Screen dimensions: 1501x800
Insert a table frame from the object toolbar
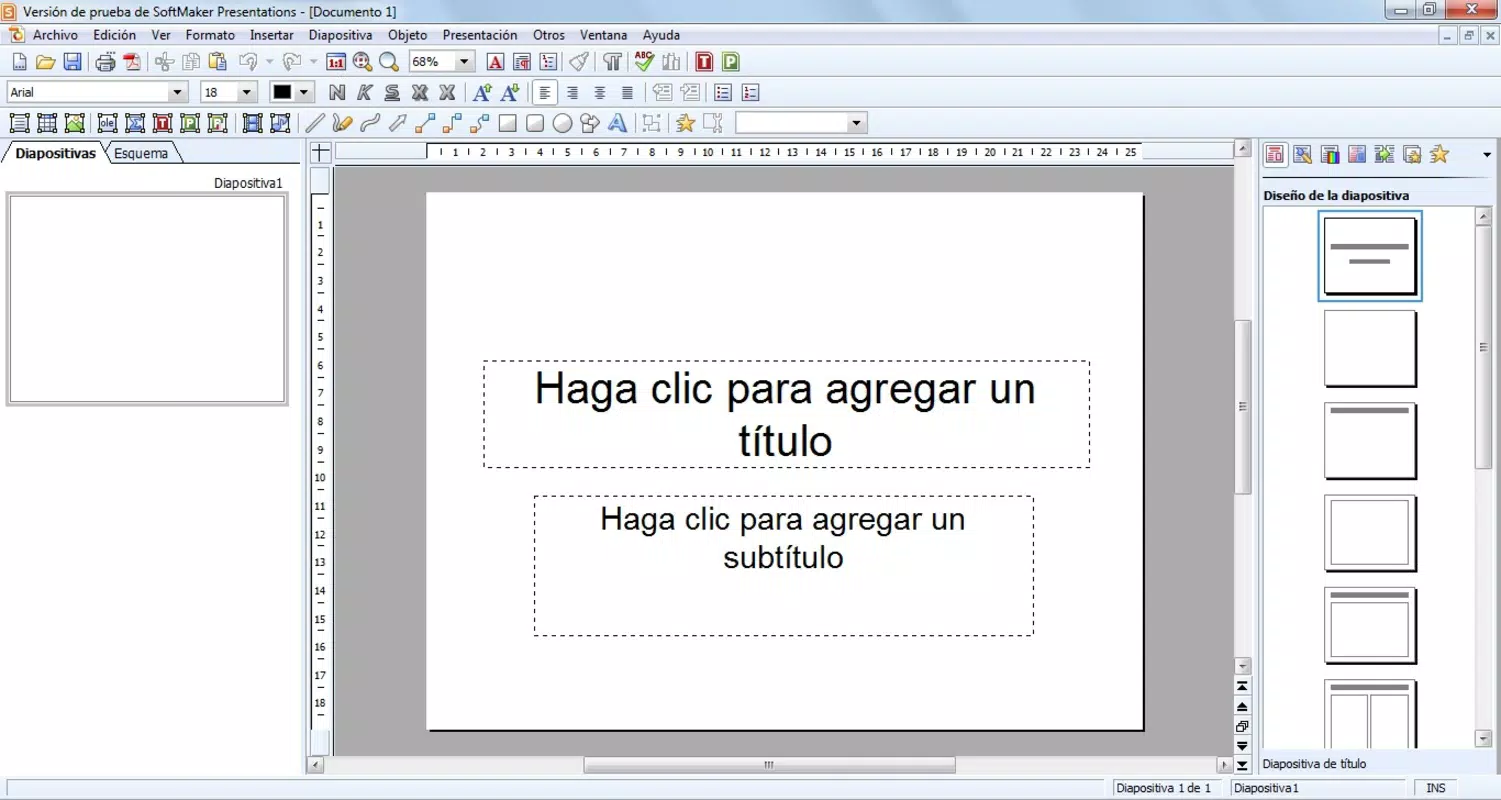pyautogui.click(x=46, y=123)
